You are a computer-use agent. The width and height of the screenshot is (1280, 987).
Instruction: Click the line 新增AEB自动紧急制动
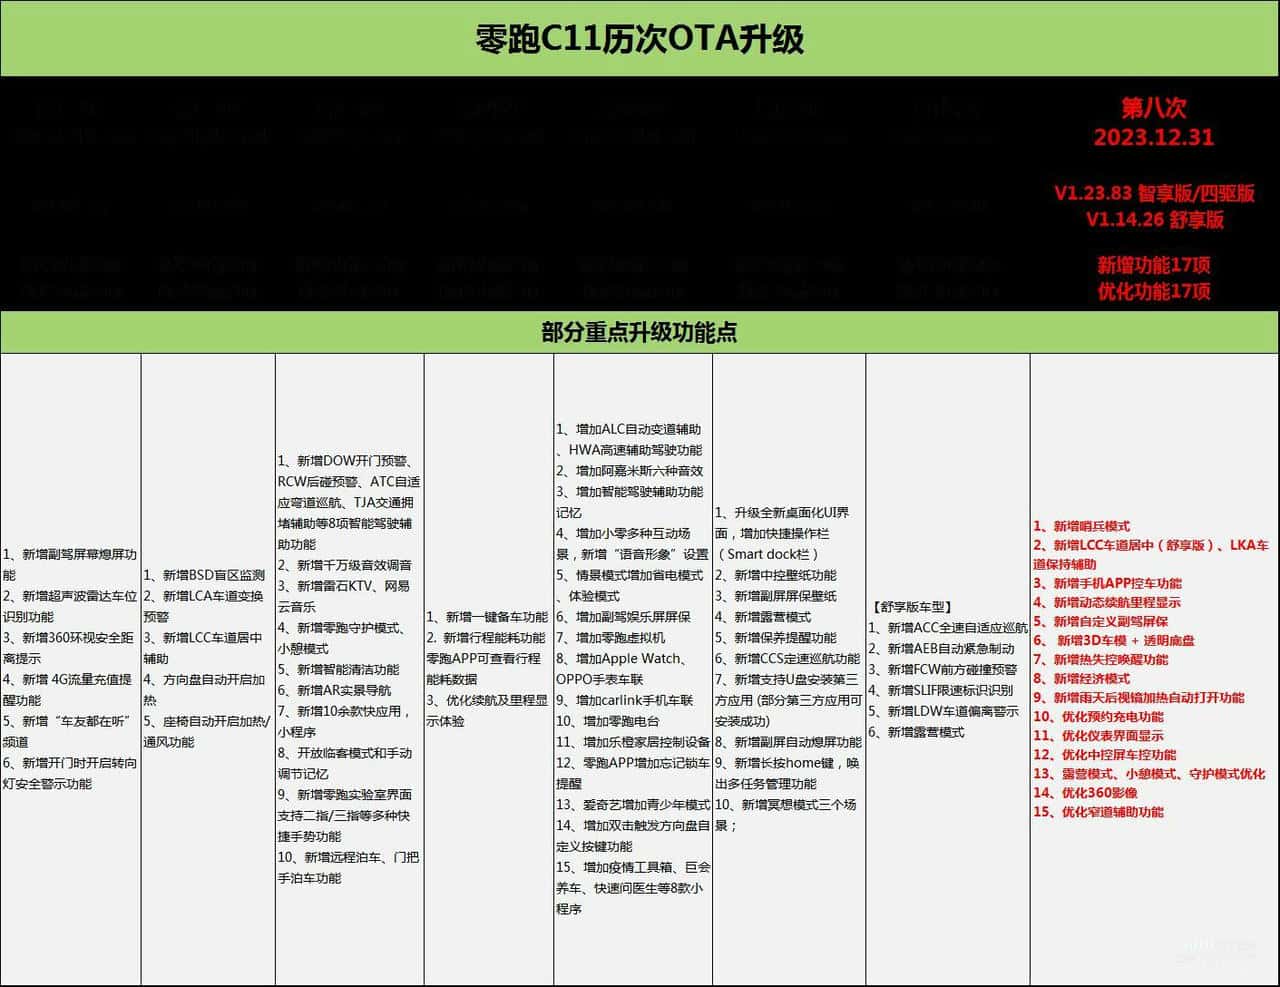[942, 649]
